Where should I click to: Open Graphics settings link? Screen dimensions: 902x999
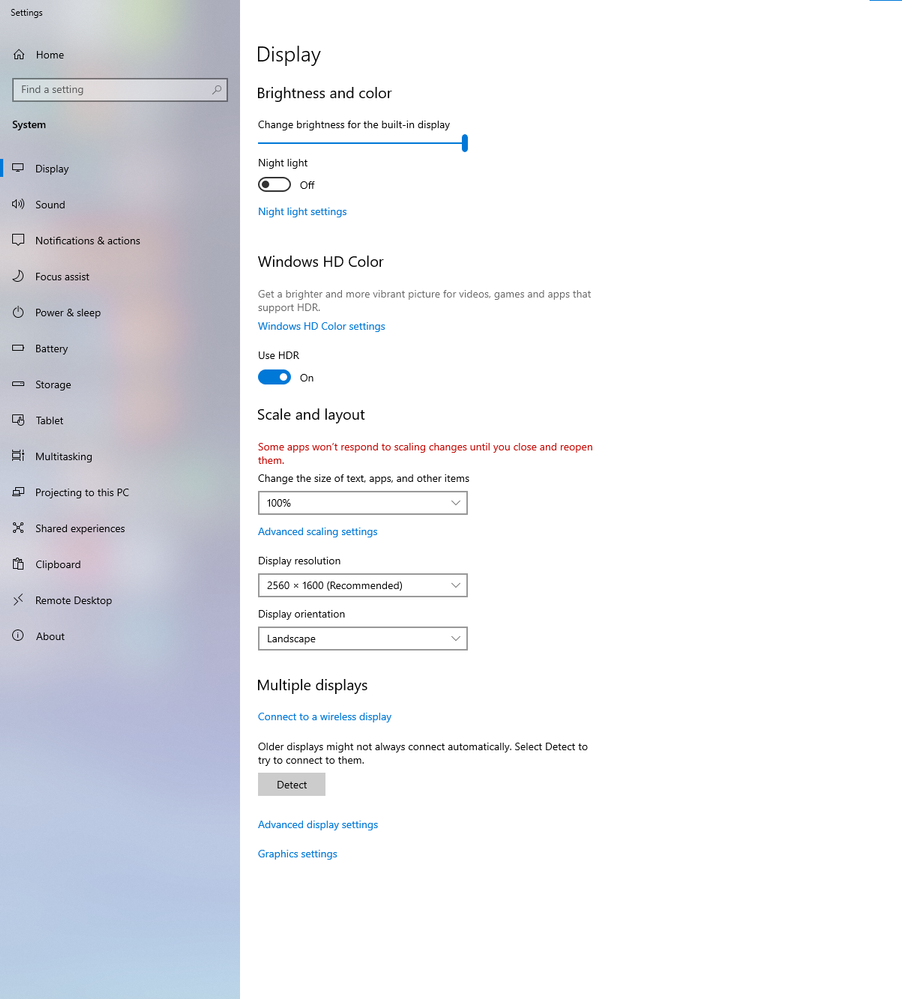pyautogui.click(x=297, y=854)
